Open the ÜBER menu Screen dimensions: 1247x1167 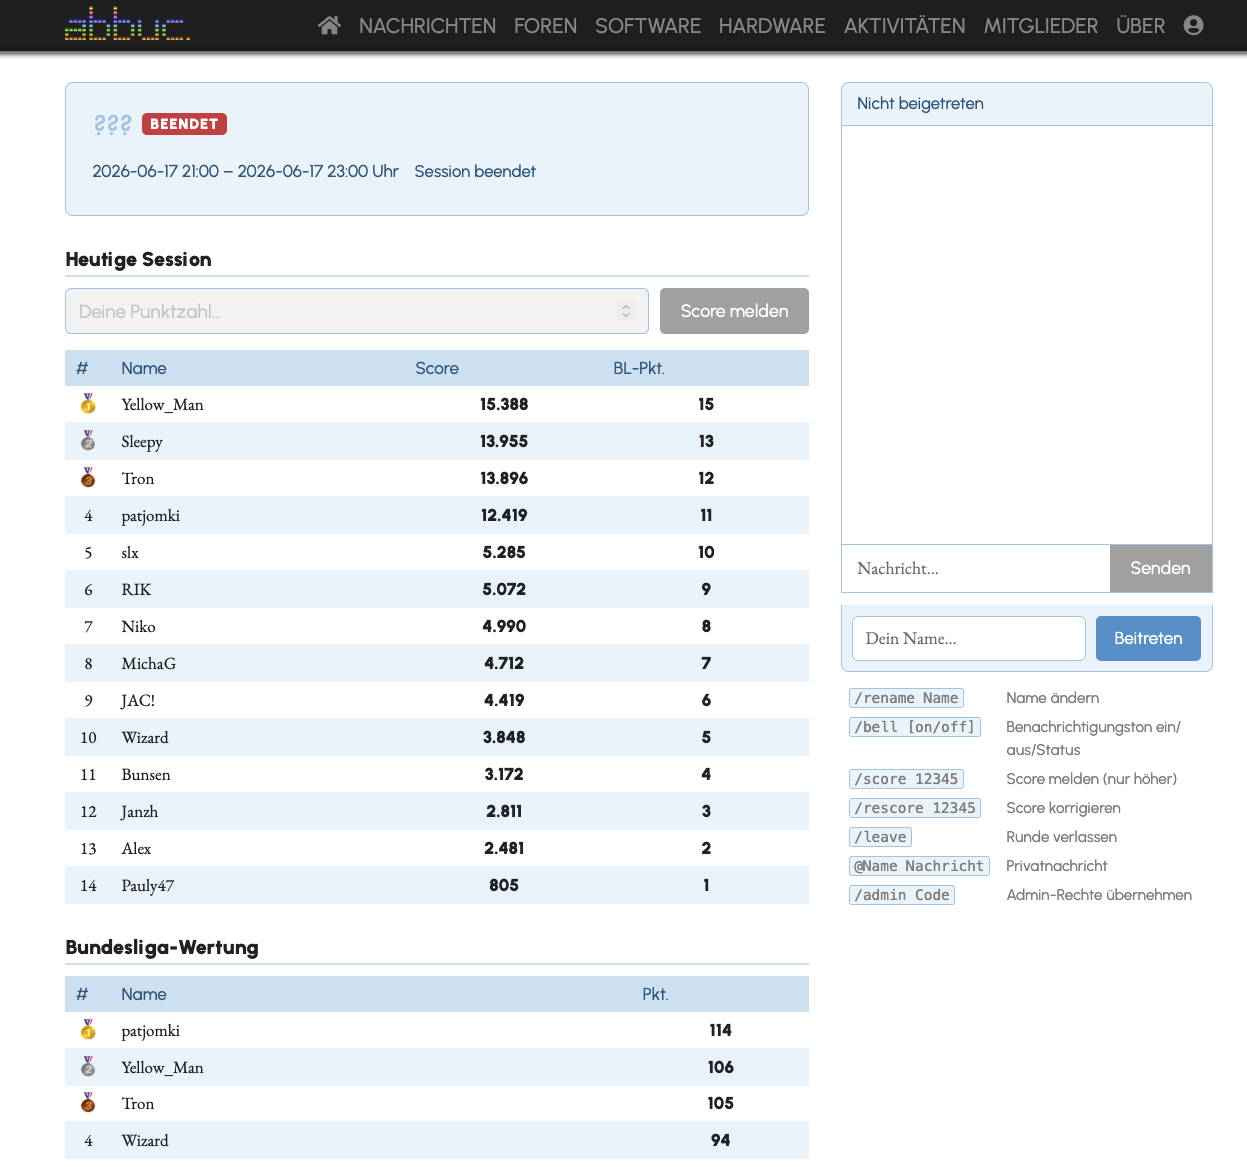[x=1140, y=26]
